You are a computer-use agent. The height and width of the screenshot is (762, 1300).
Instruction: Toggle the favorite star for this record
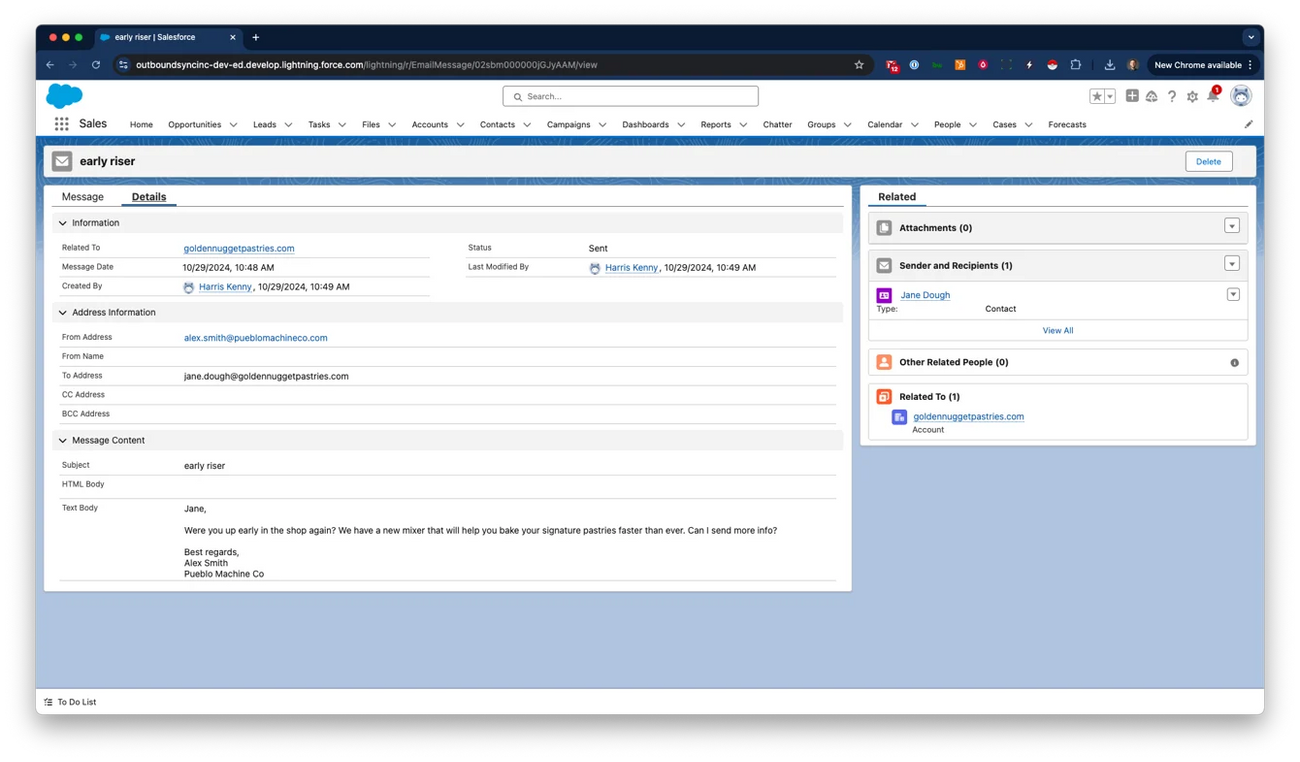tap(1096, 95)
